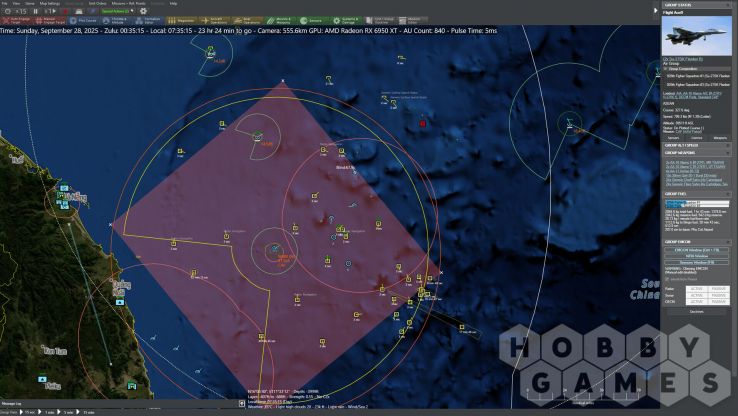Screen dimensions: 738x416
Task: Open the Unit Orders menu
Action: pyautogui.click(x=97, y=3)
